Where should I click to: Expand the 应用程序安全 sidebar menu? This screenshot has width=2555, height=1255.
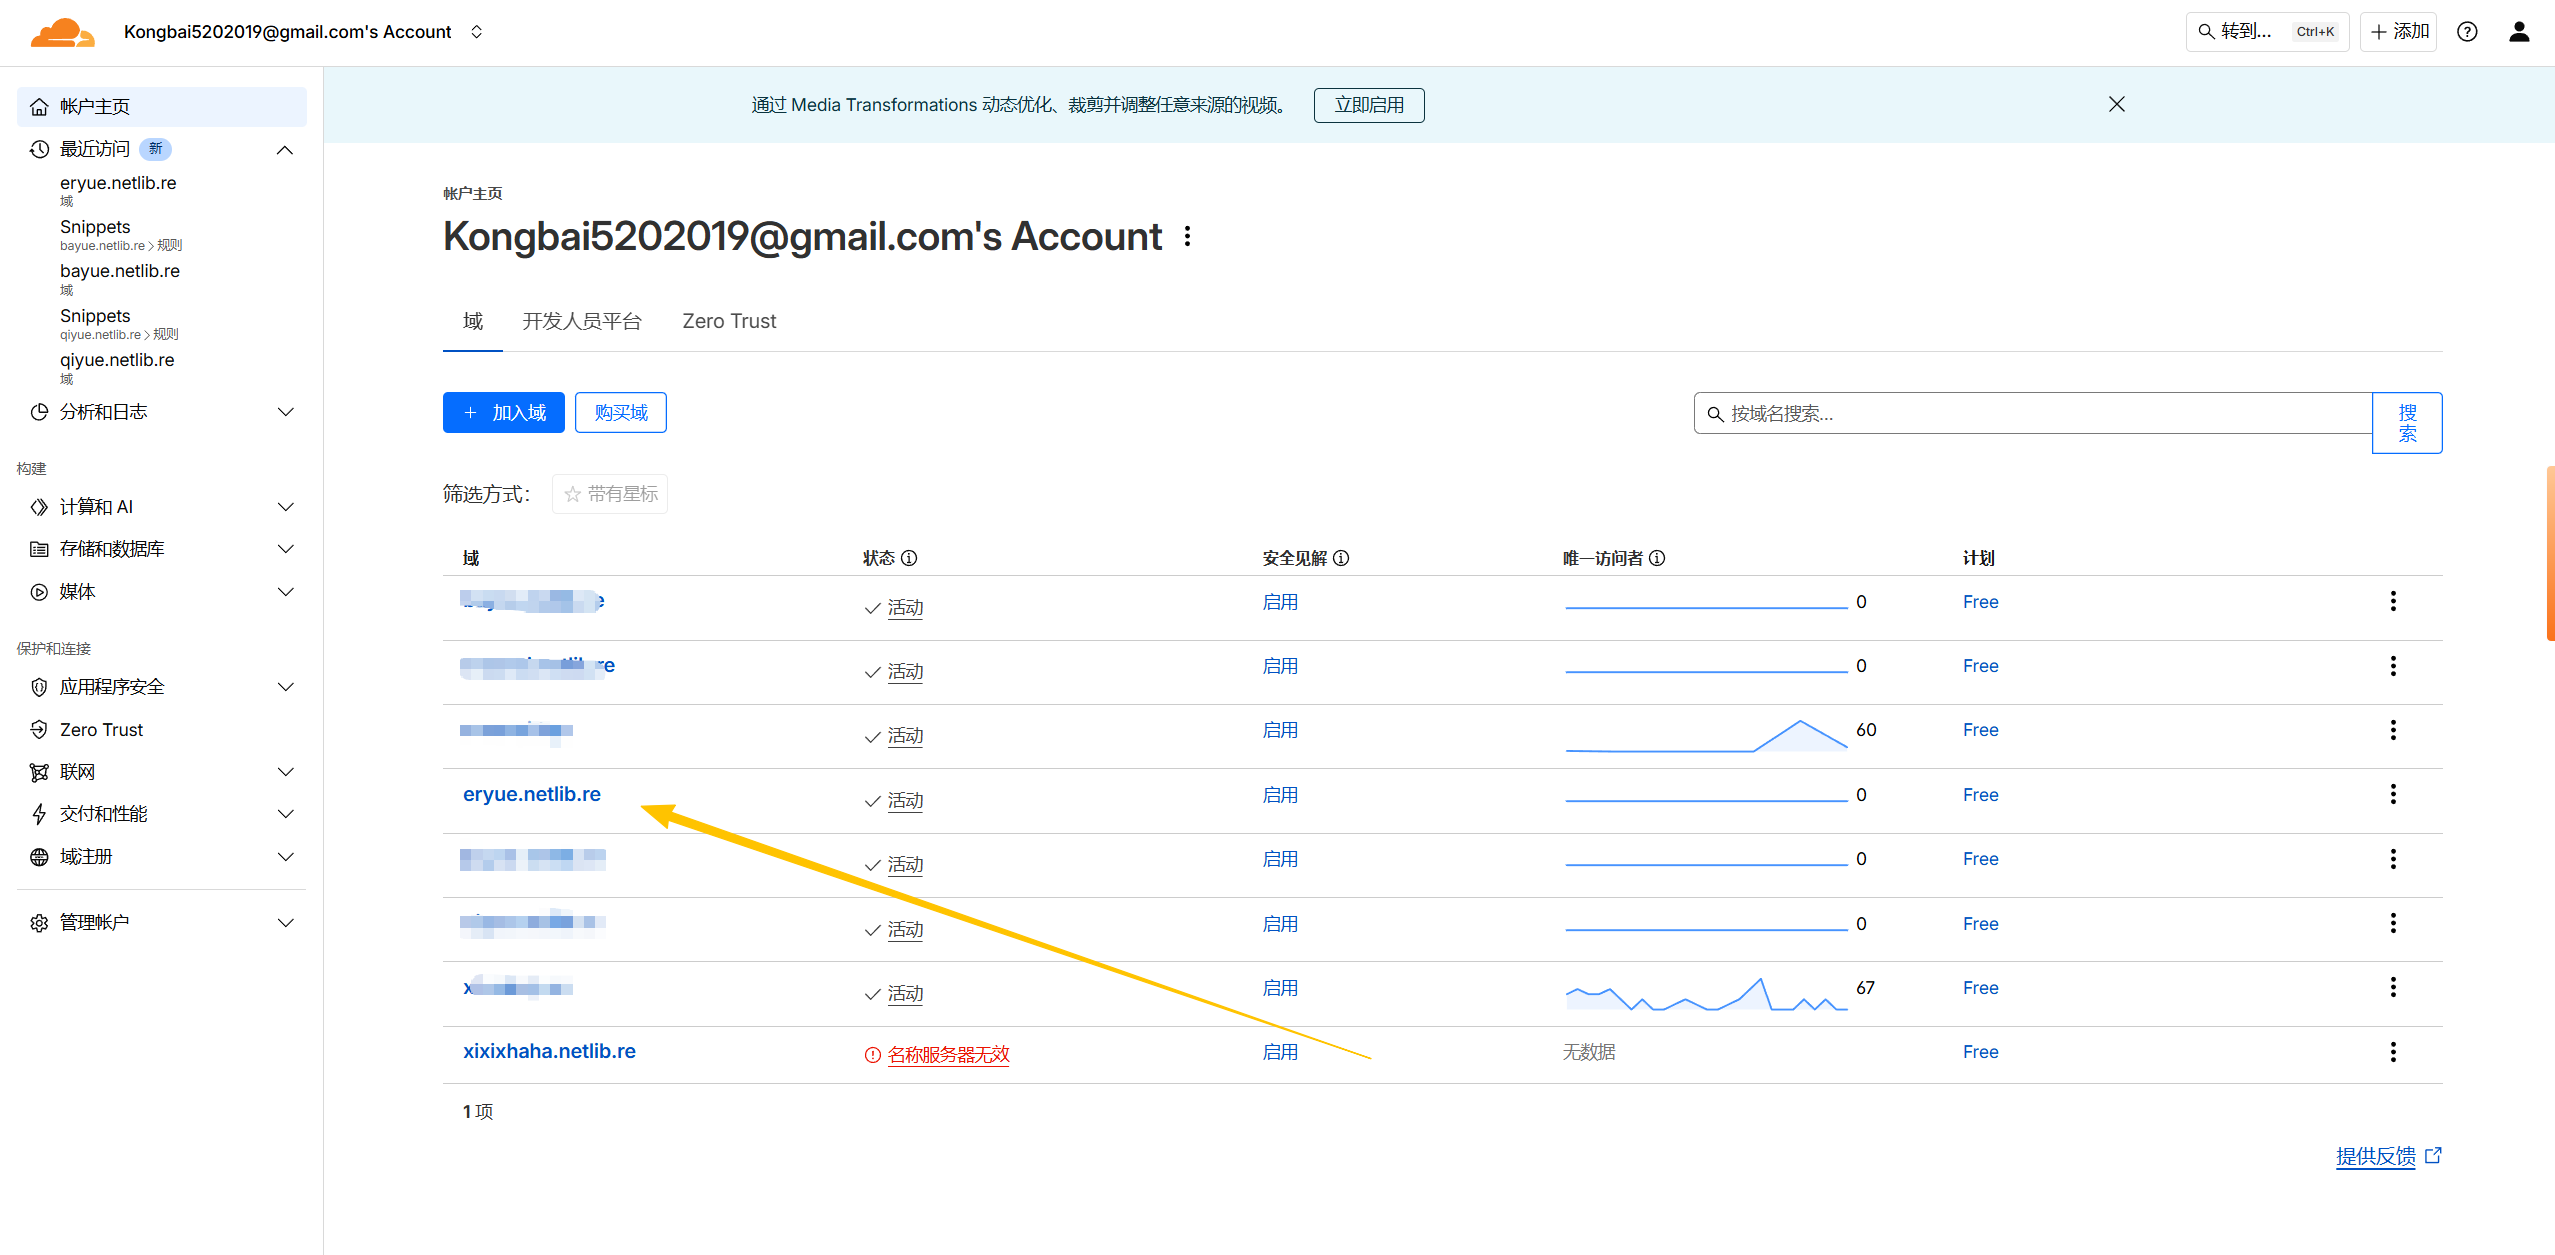coord(285,687)
